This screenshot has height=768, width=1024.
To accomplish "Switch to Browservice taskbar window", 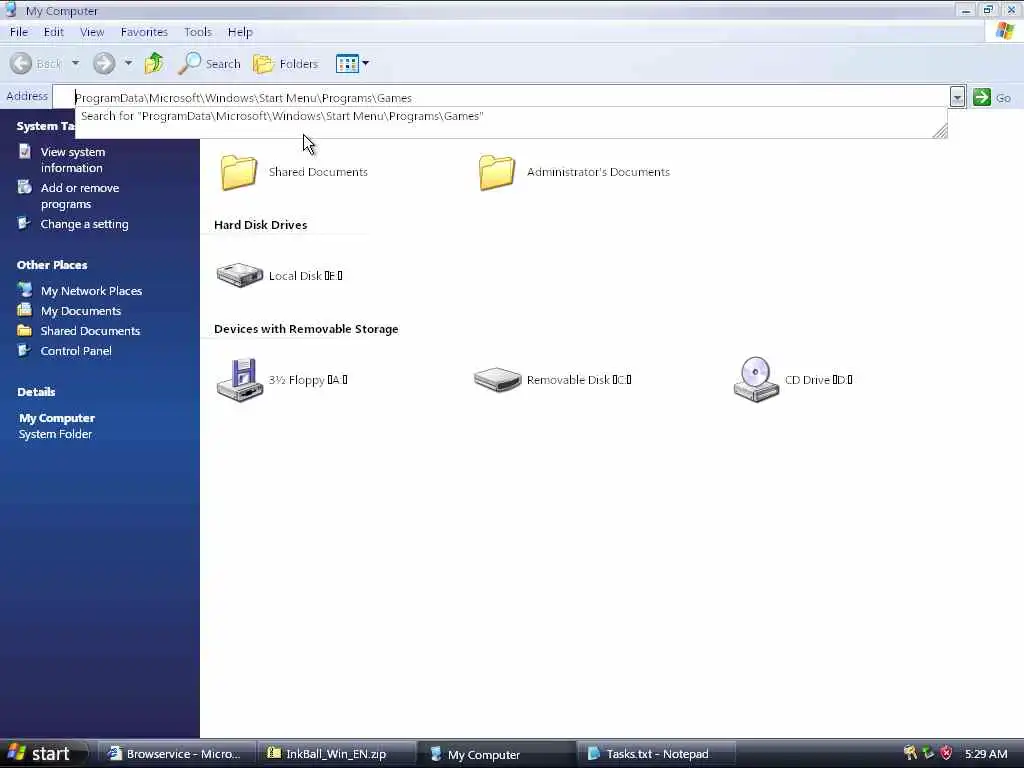I will (x=175, y=754).
